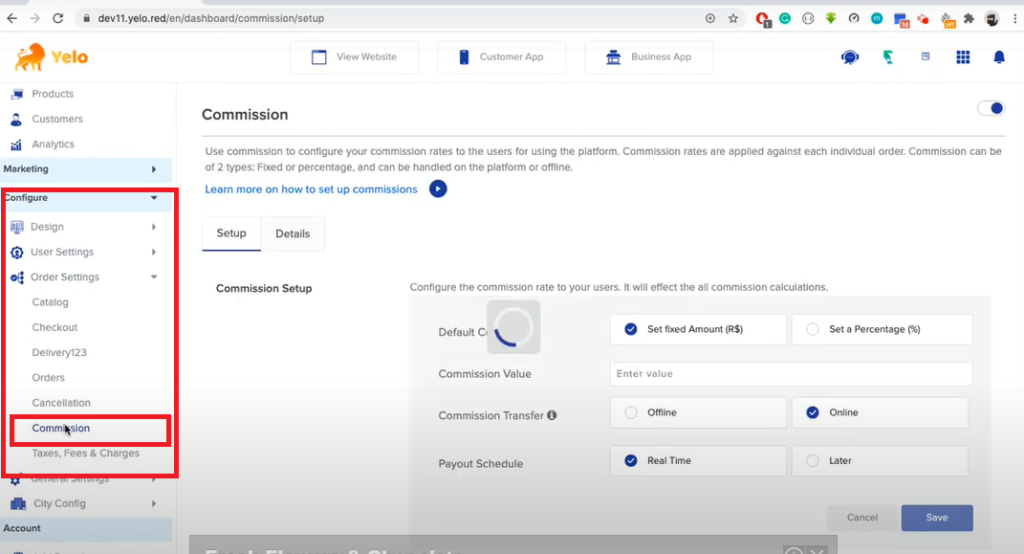Click the Design icon in sidebar
The height and width of the screenshot is (554, 1024).
(17, 227)
